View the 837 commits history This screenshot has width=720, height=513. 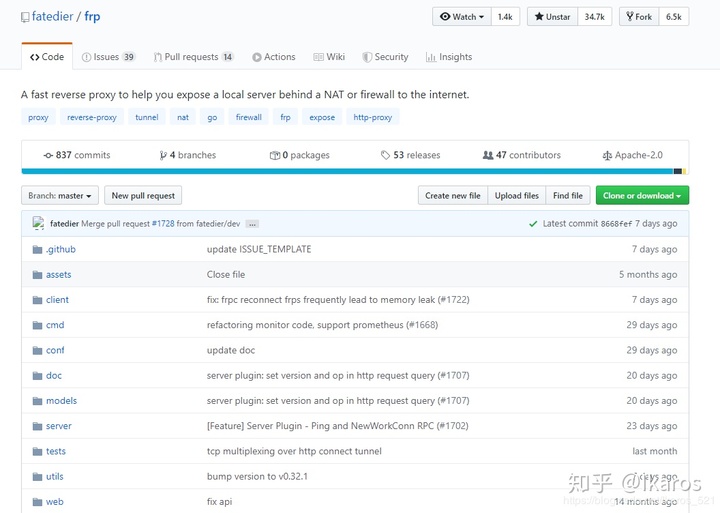pos(77,155)
